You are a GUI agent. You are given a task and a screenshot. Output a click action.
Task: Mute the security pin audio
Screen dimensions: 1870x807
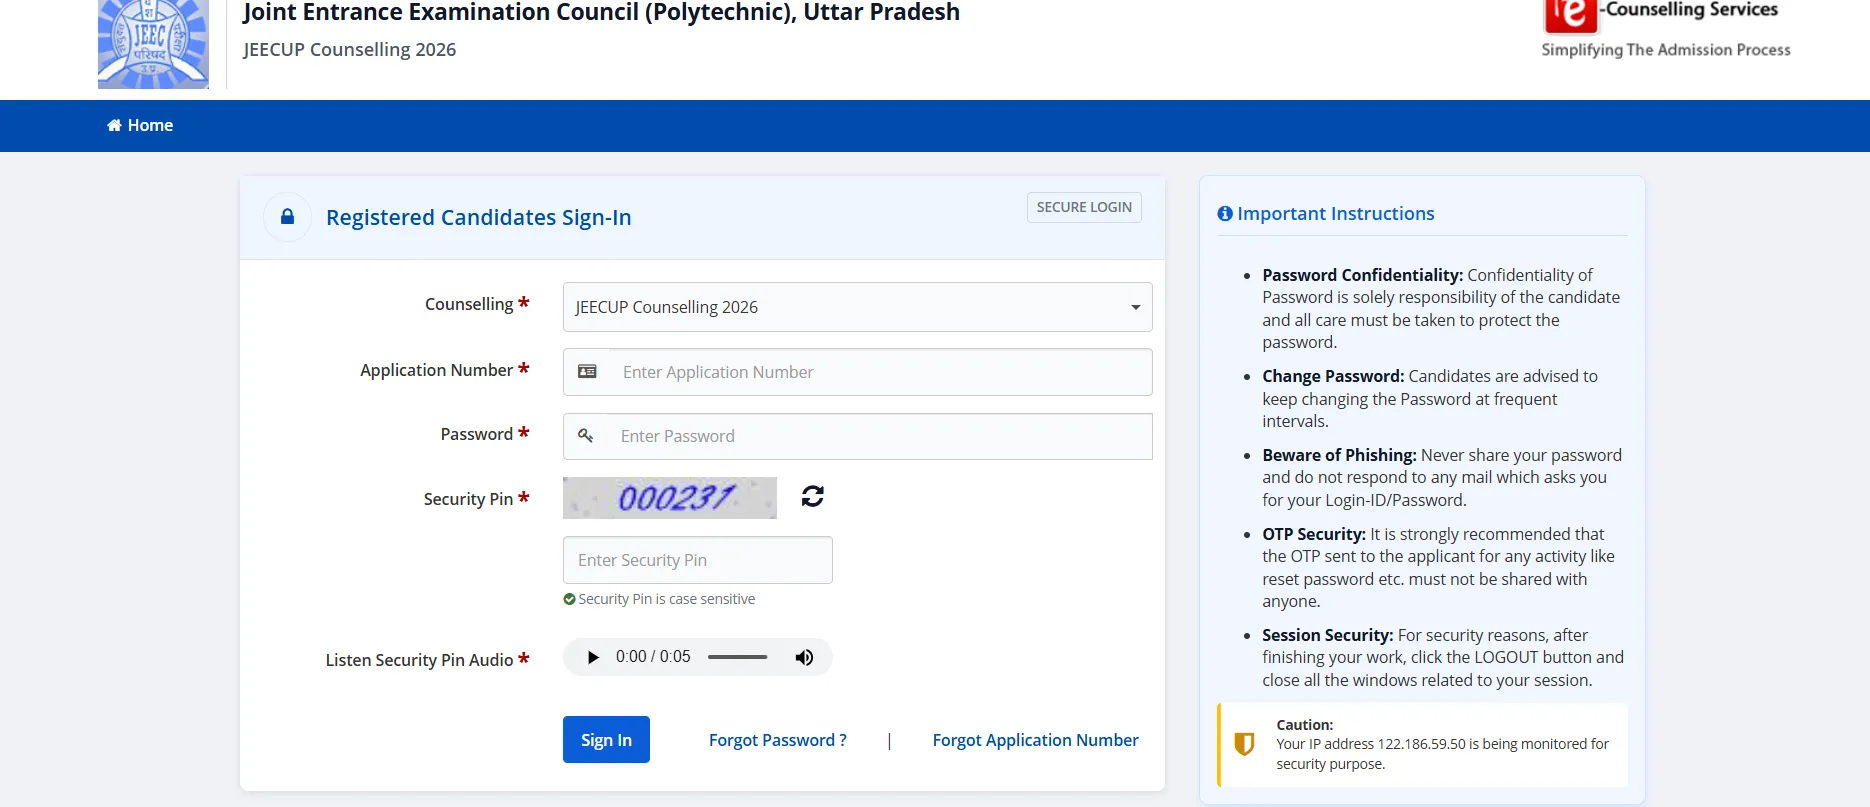pos(804,657)
